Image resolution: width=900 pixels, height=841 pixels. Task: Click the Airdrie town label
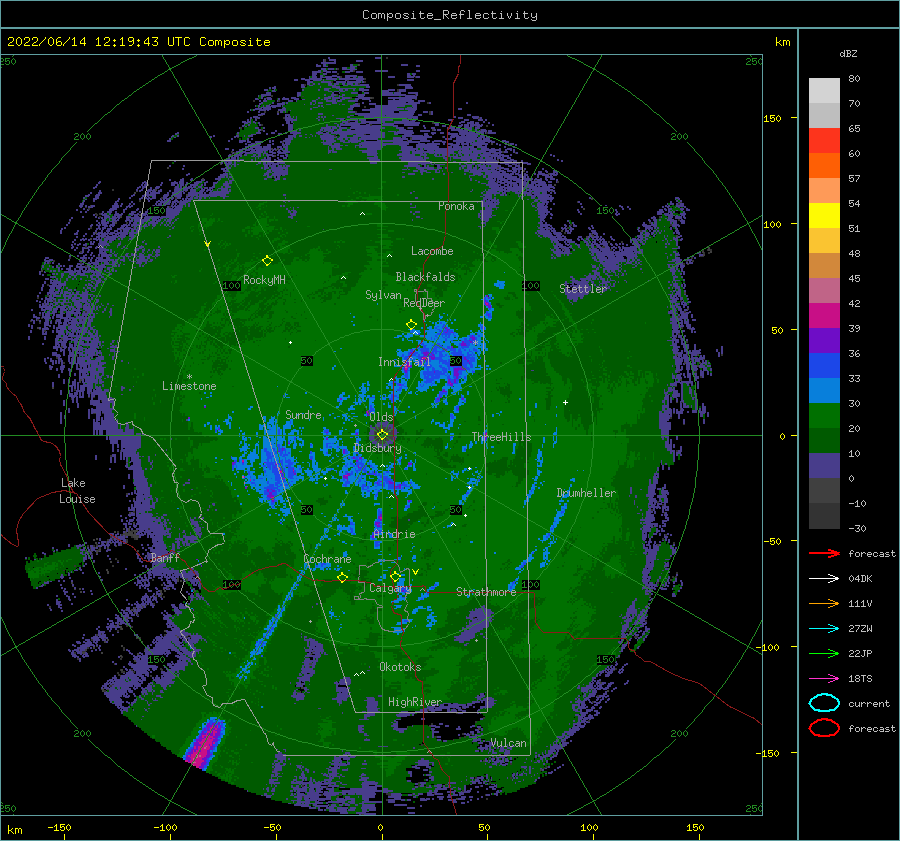[394, 534]
